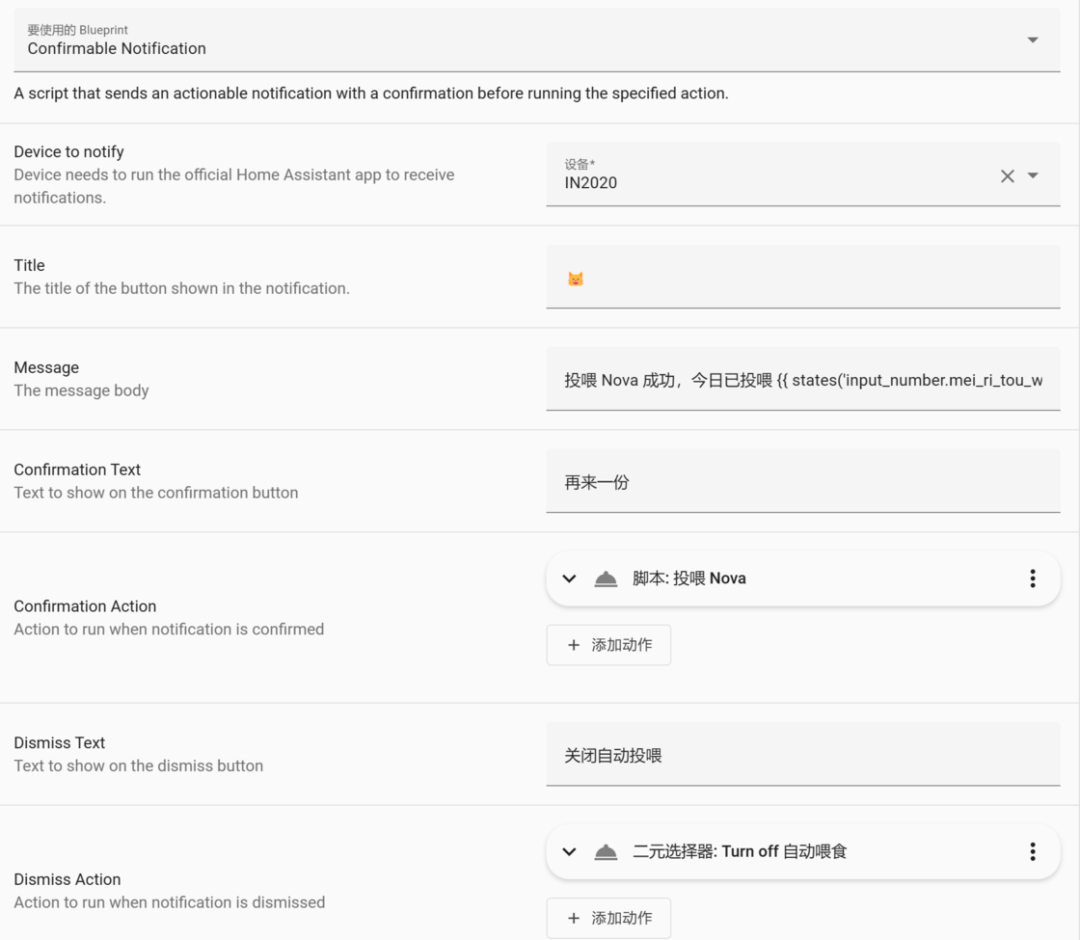Click the Title input field
1080x940 pixels.
tap(802, 278)
